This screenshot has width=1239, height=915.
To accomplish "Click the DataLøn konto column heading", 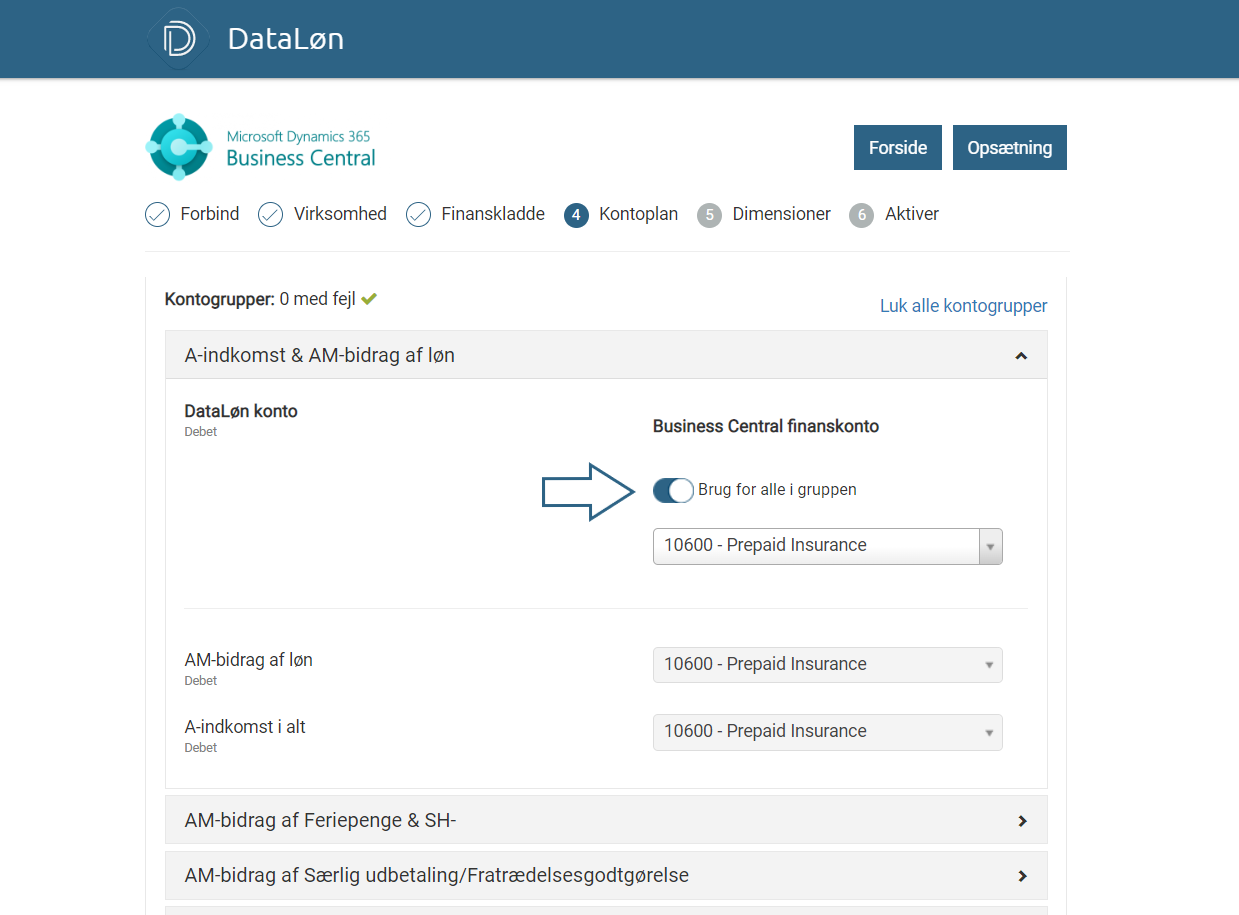I will tap(241, 411).
